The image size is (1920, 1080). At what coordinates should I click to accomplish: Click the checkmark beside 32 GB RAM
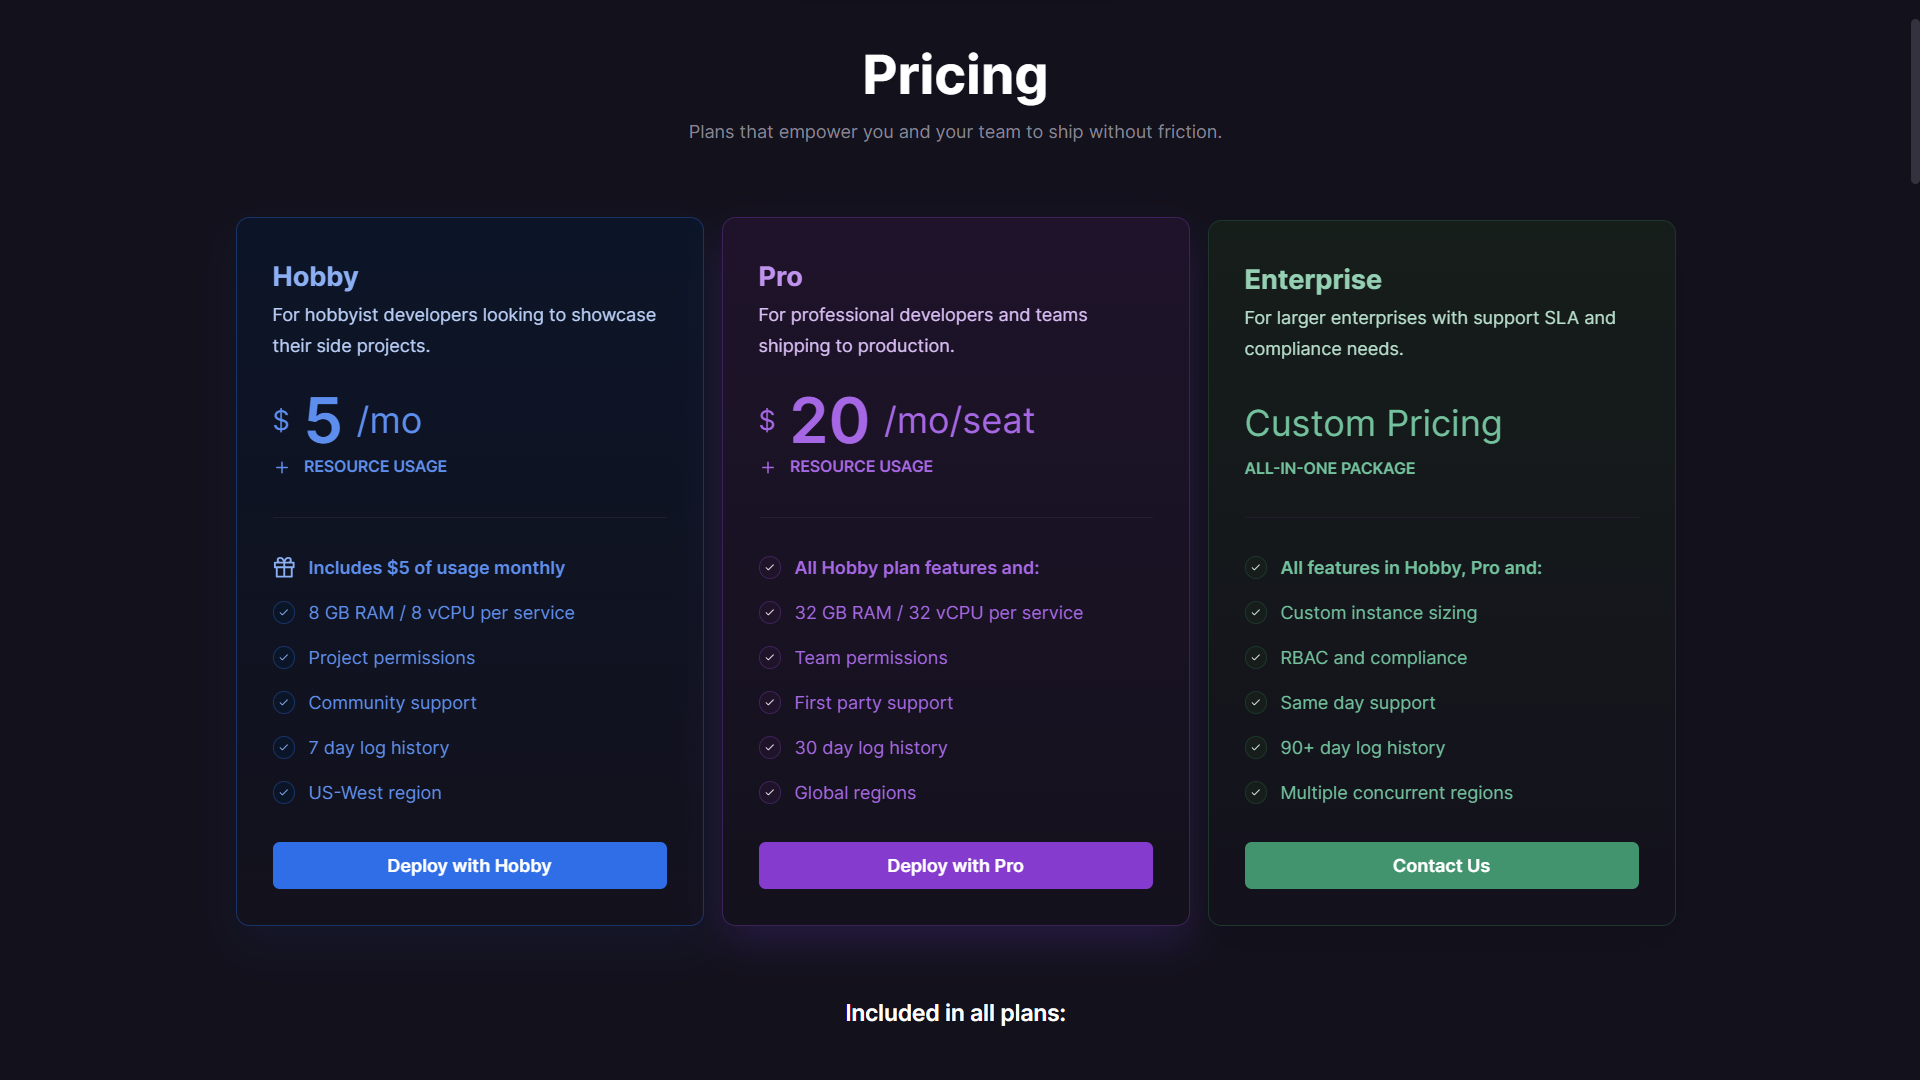tap(769, 612)
